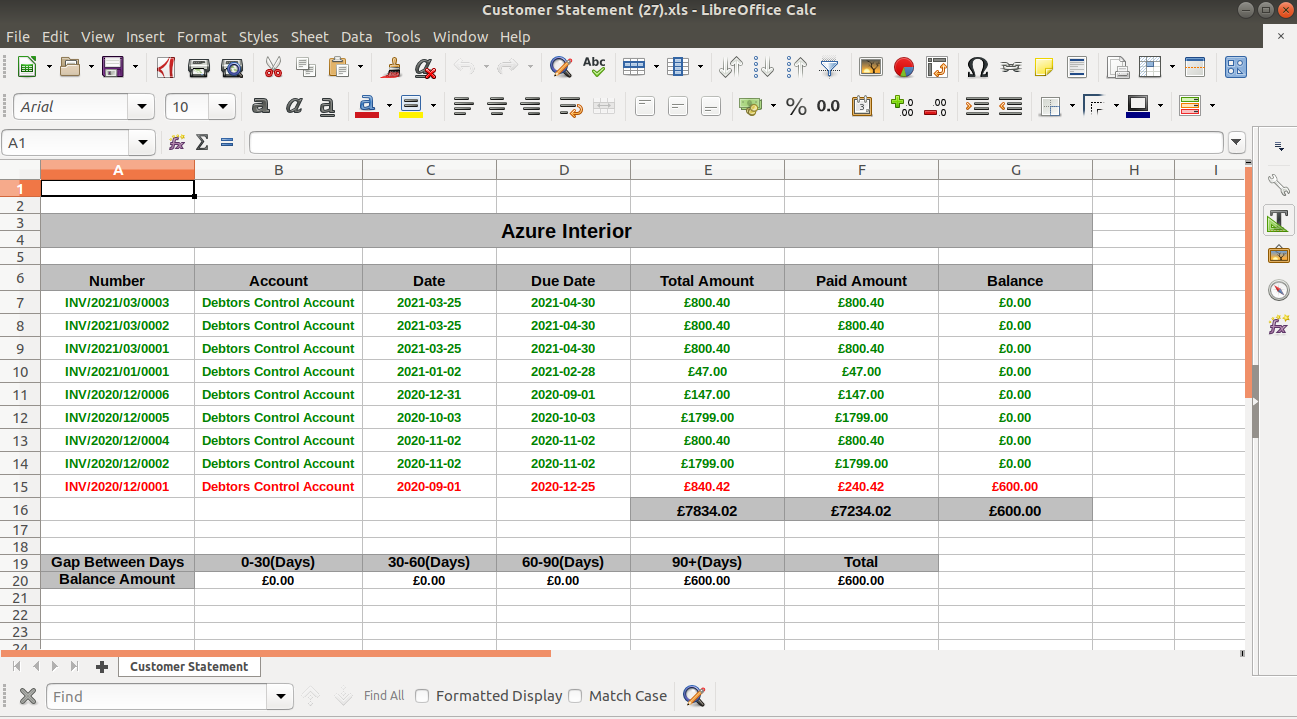The image size is (1297, 719).
Task: Open Font Size dropdown arrow
Action: (223, 107)
